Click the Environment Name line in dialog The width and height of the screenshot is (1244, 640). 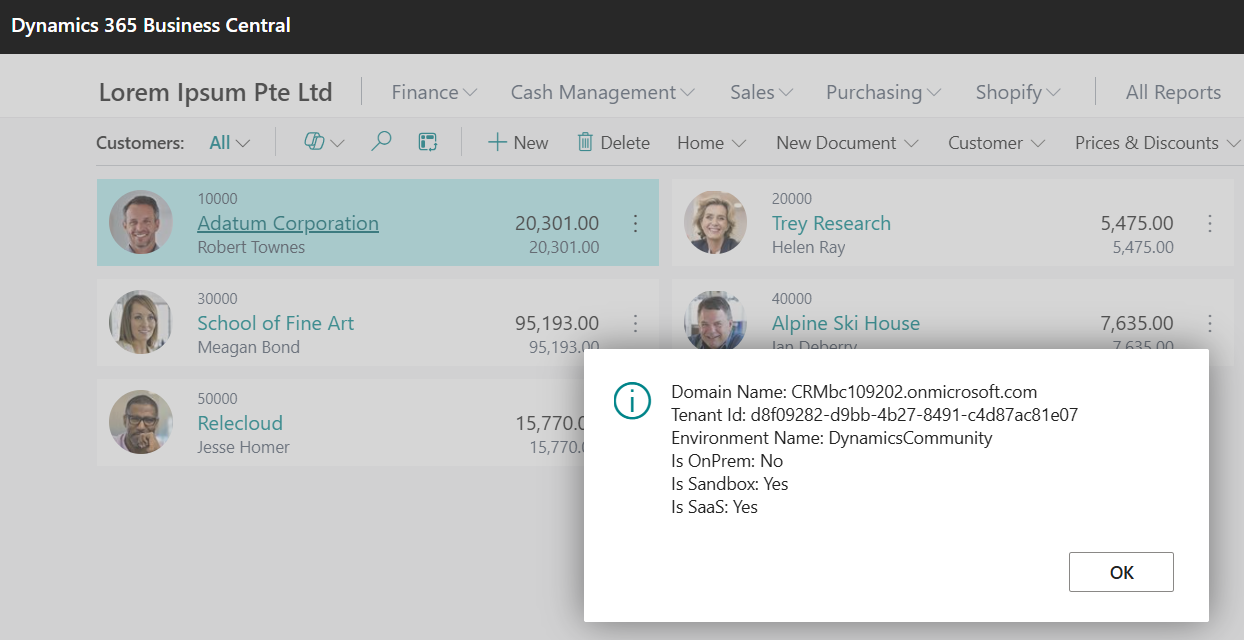coord(831,437)
